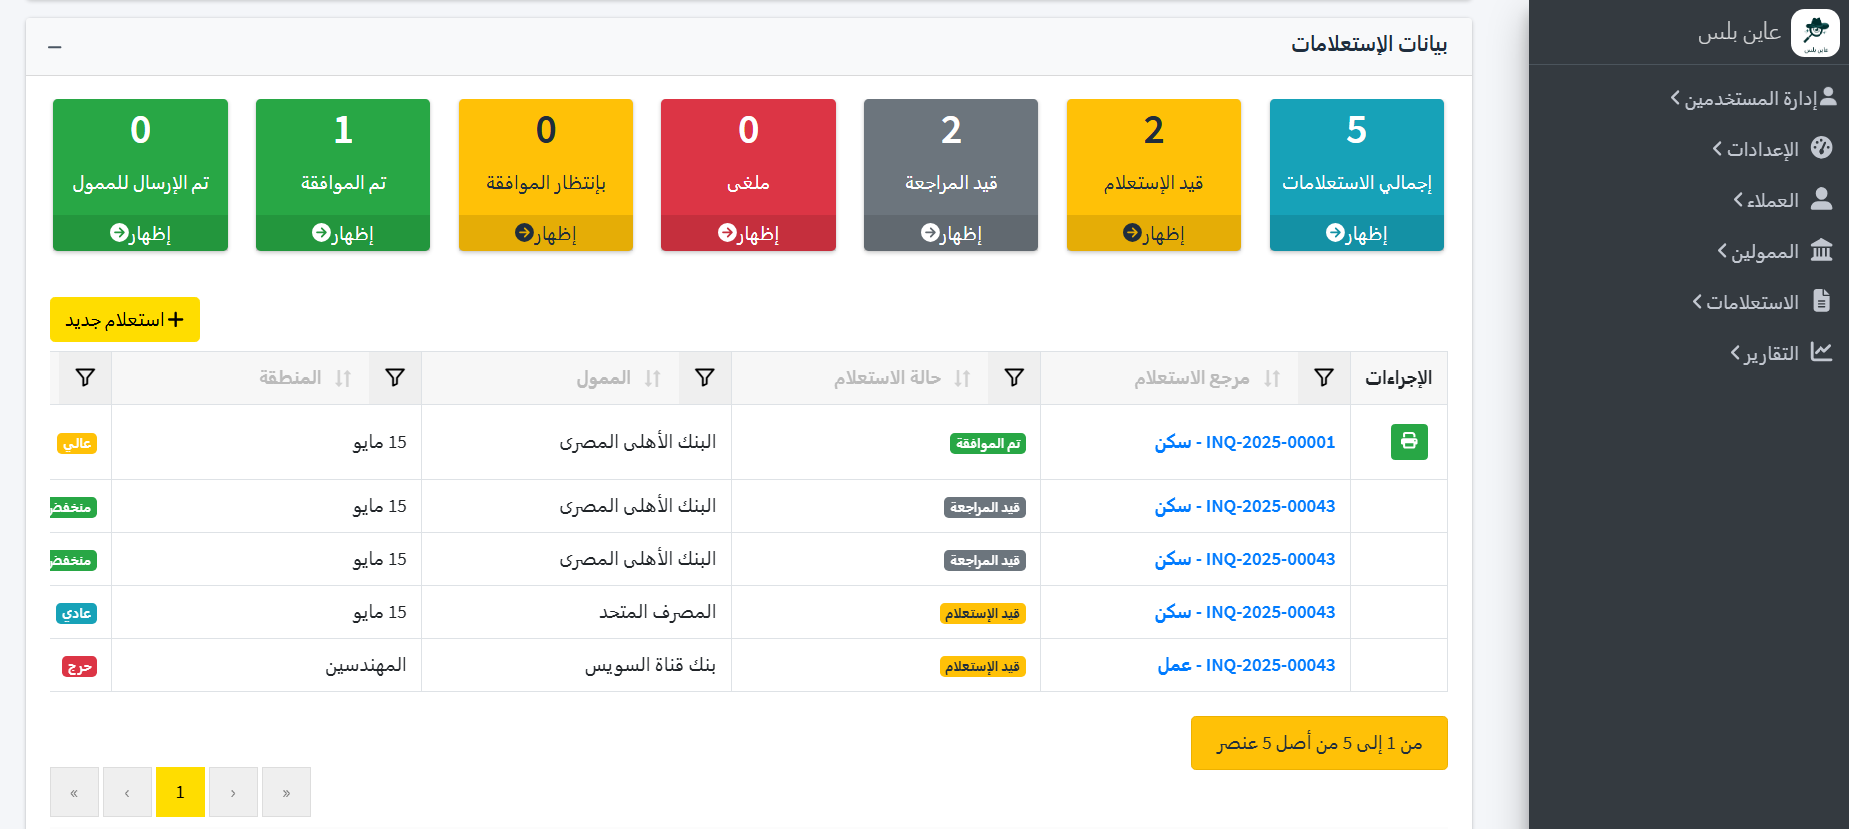Show cancelled inquiries from the red card
Image resolution: width=1849 pixels, height=829 pixels.
[748, 234]
